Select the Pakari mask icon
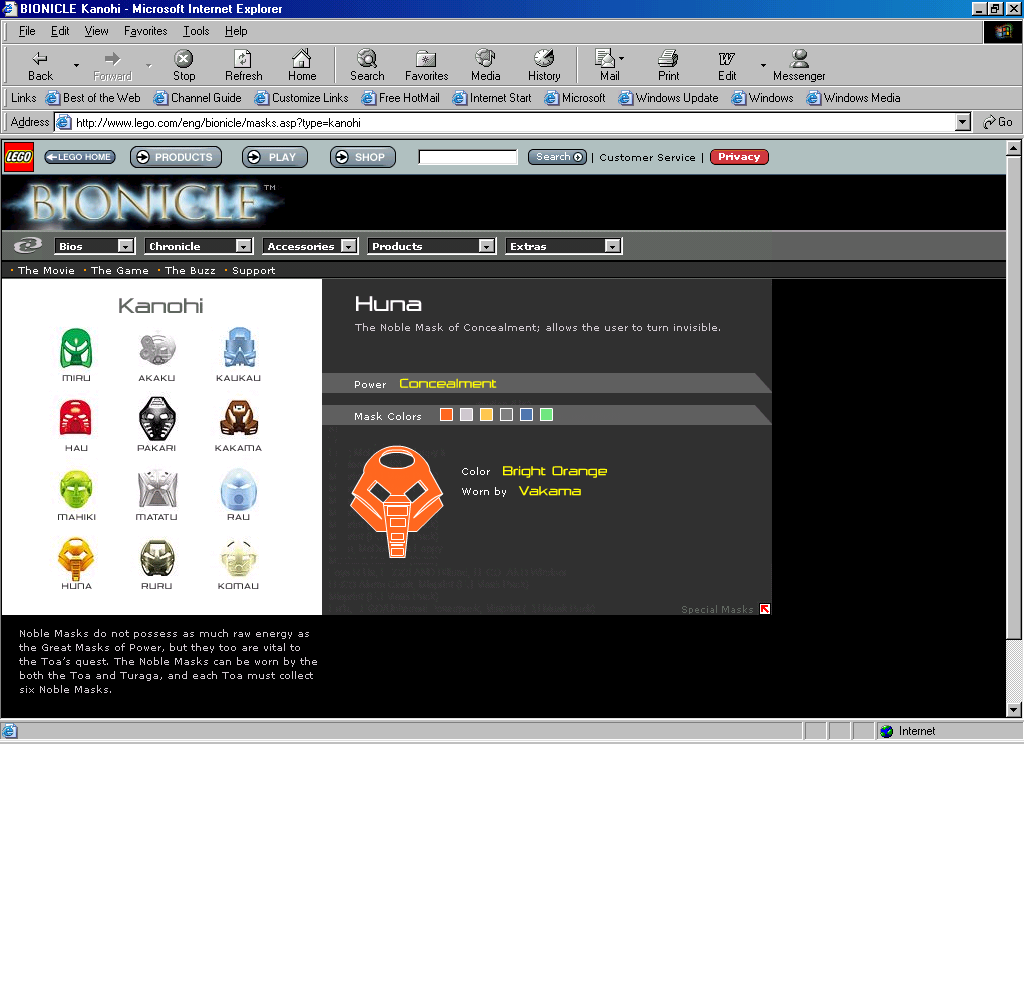The height and width of the screenshot is (1000, 1024). tap(157, 418)
